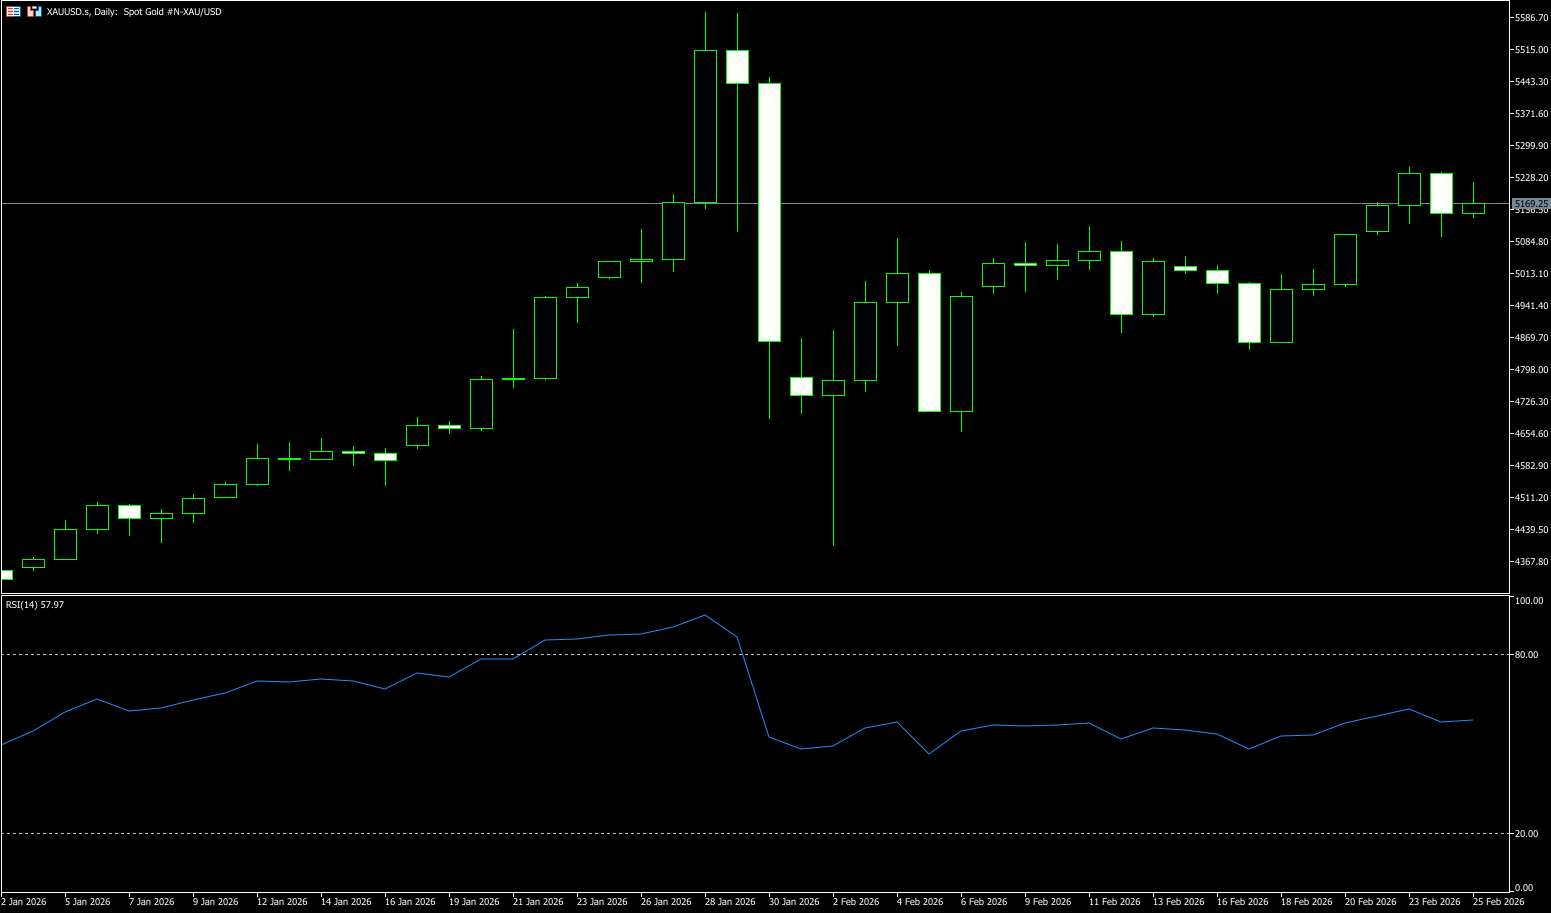Select the latest candle on 25 Feb 2026
The height and width of the screenshot is (913, 1551).
tap(1473, 208)
